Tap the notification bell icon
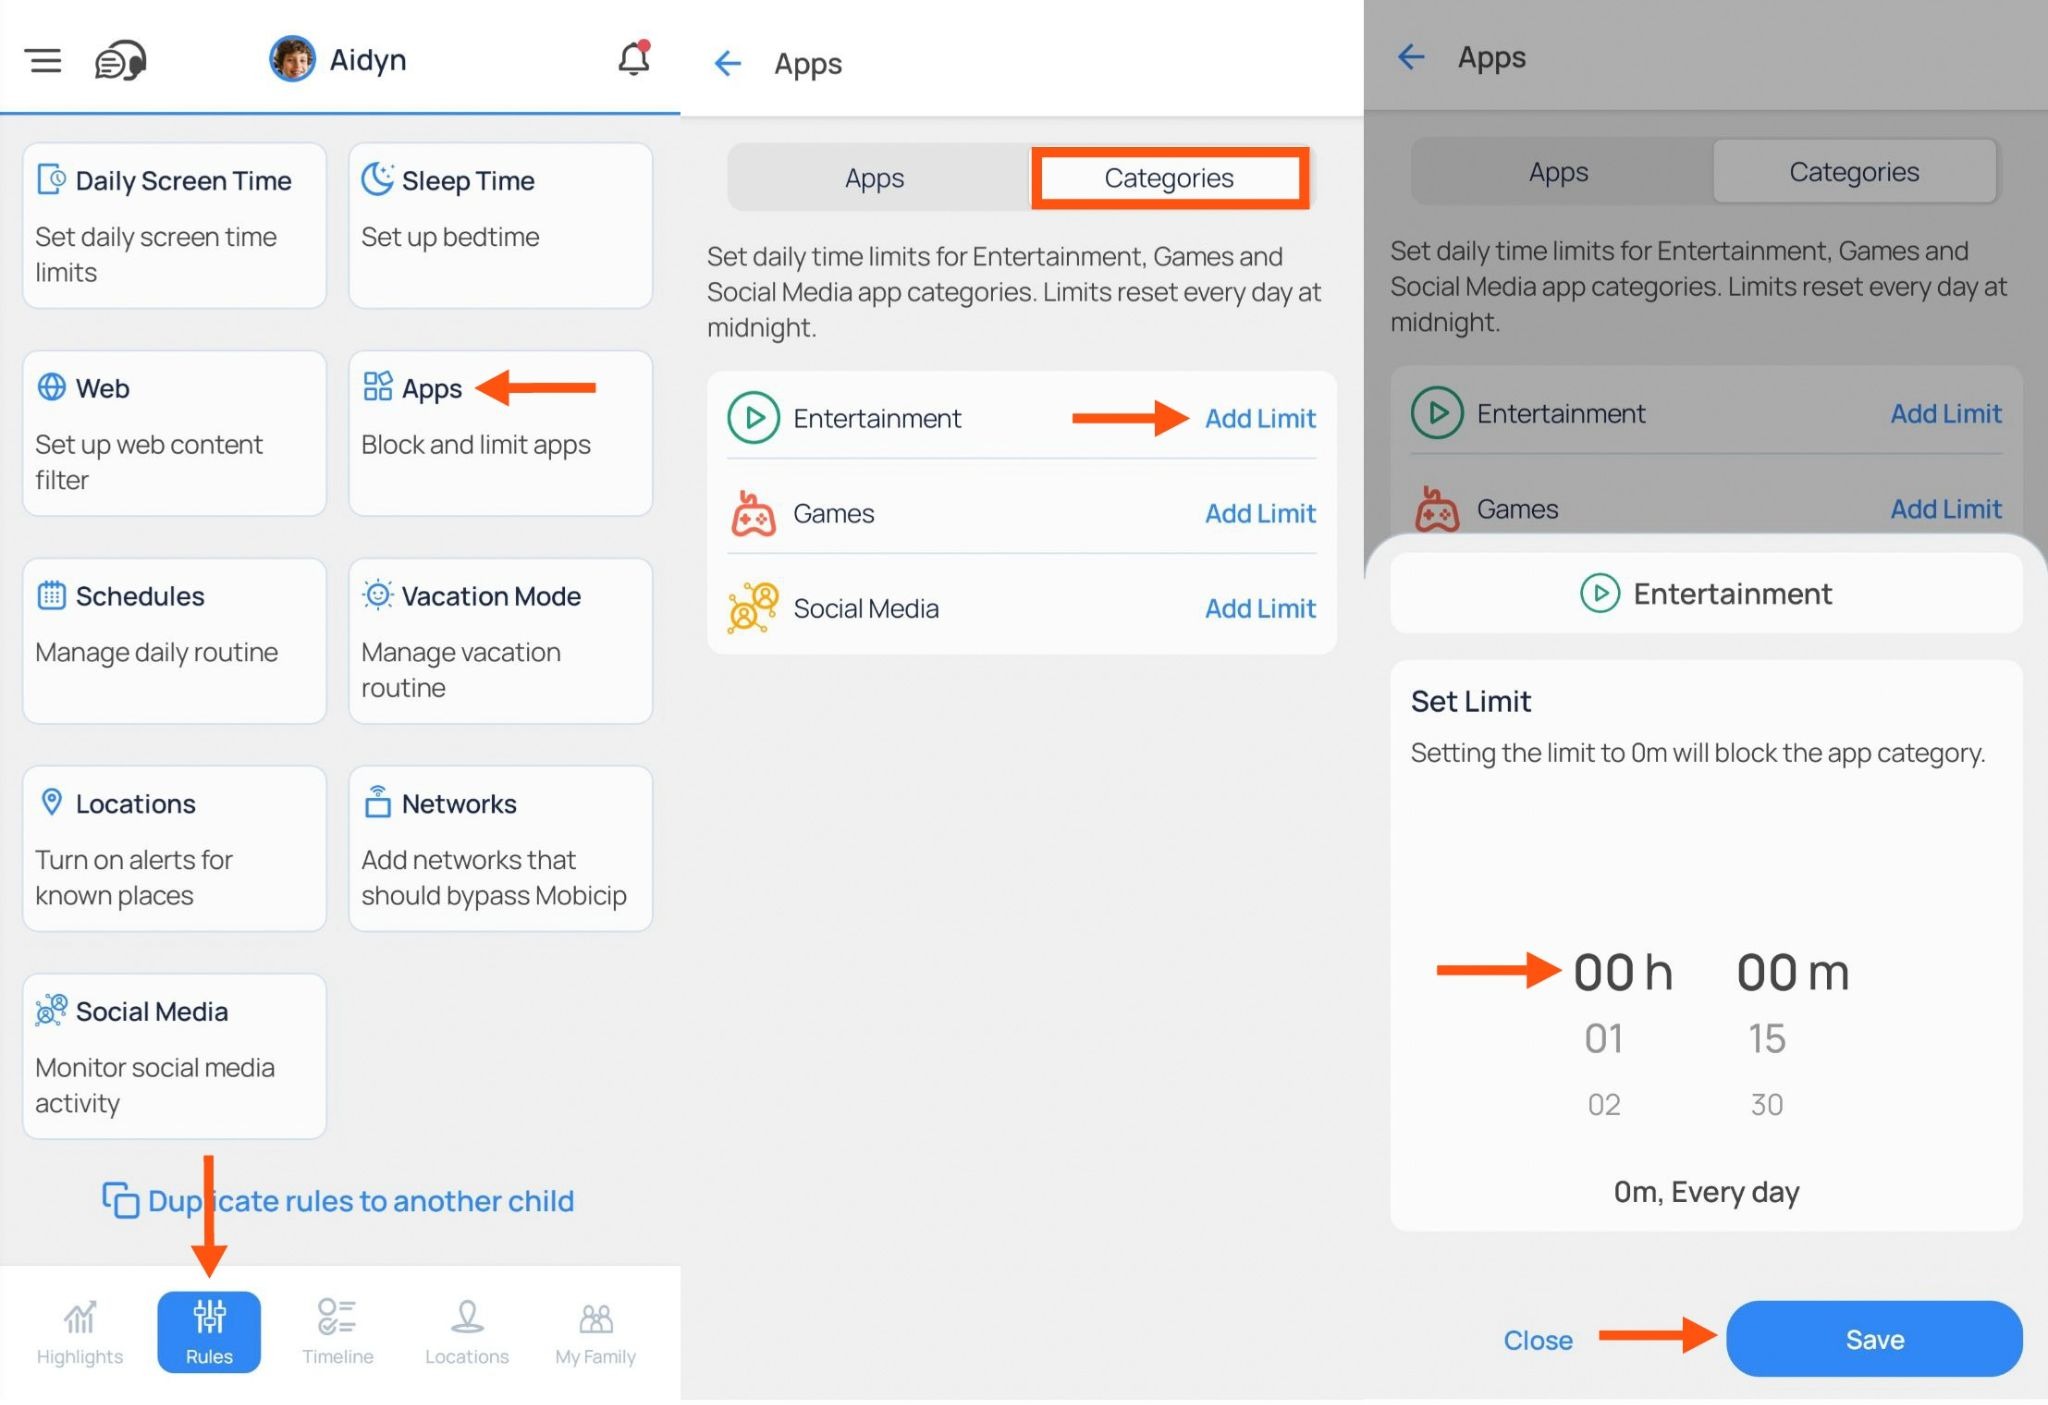This screenshot has width=2048, height=1405. point(634,59)
